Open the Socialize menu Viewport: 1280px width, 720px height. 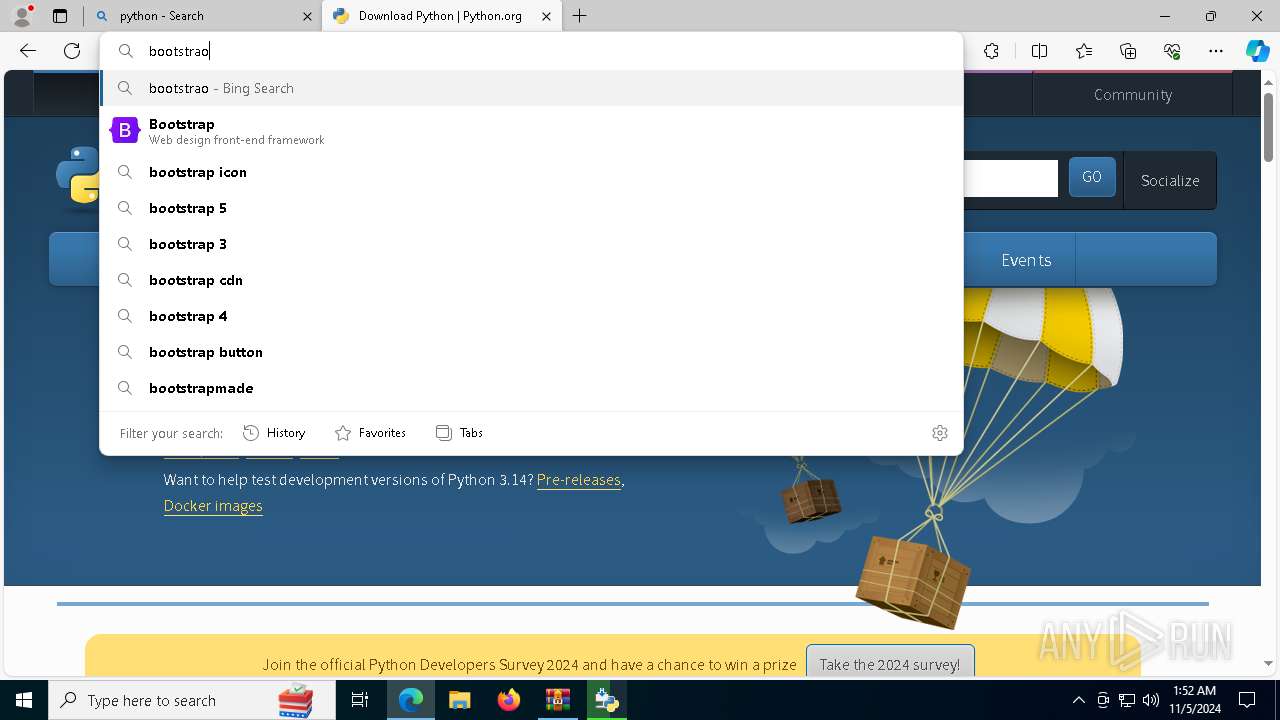click(1170, 181)
